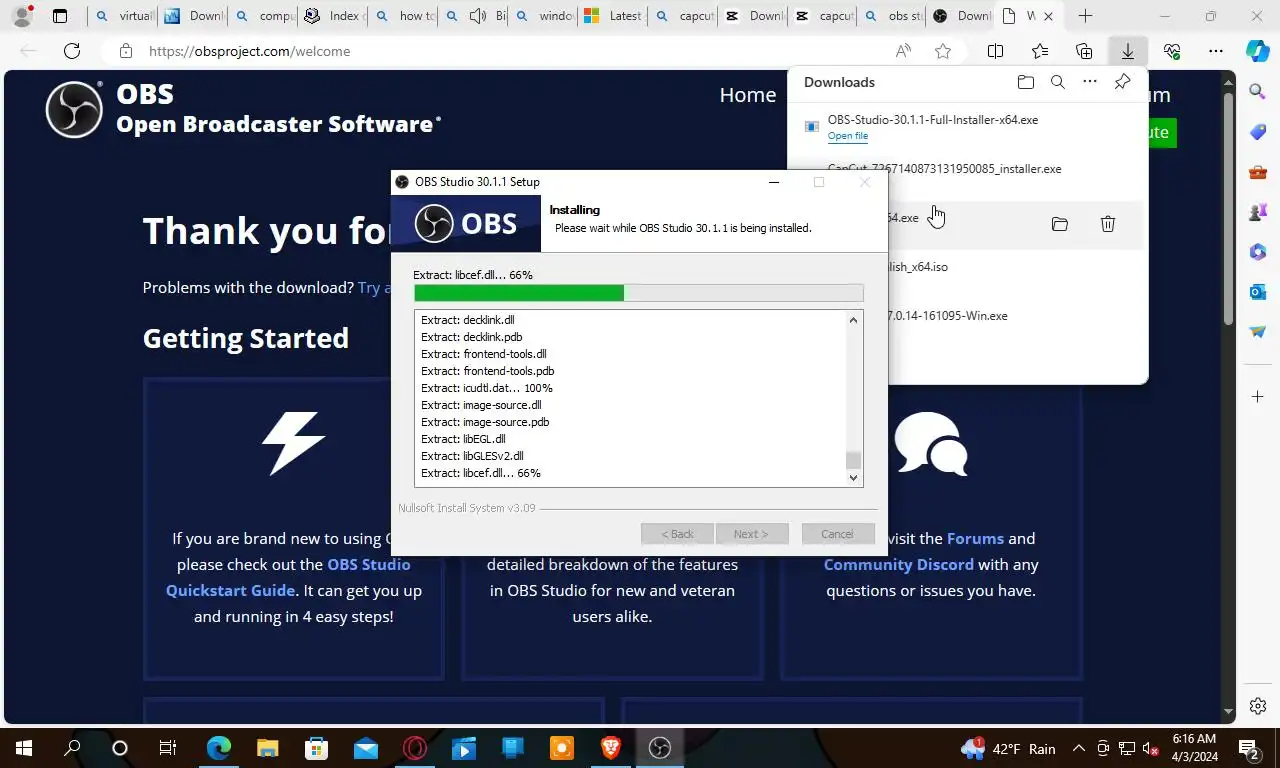Open Brave browser from taskbar
This screenshot has width=1280, height=768.
pos(610,747)
